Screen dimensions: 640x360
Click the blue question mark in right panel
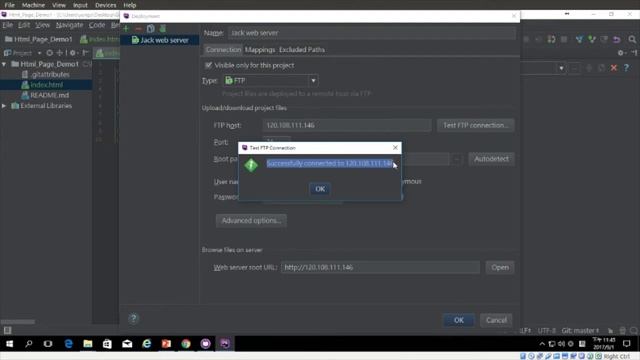click(626, 68)
